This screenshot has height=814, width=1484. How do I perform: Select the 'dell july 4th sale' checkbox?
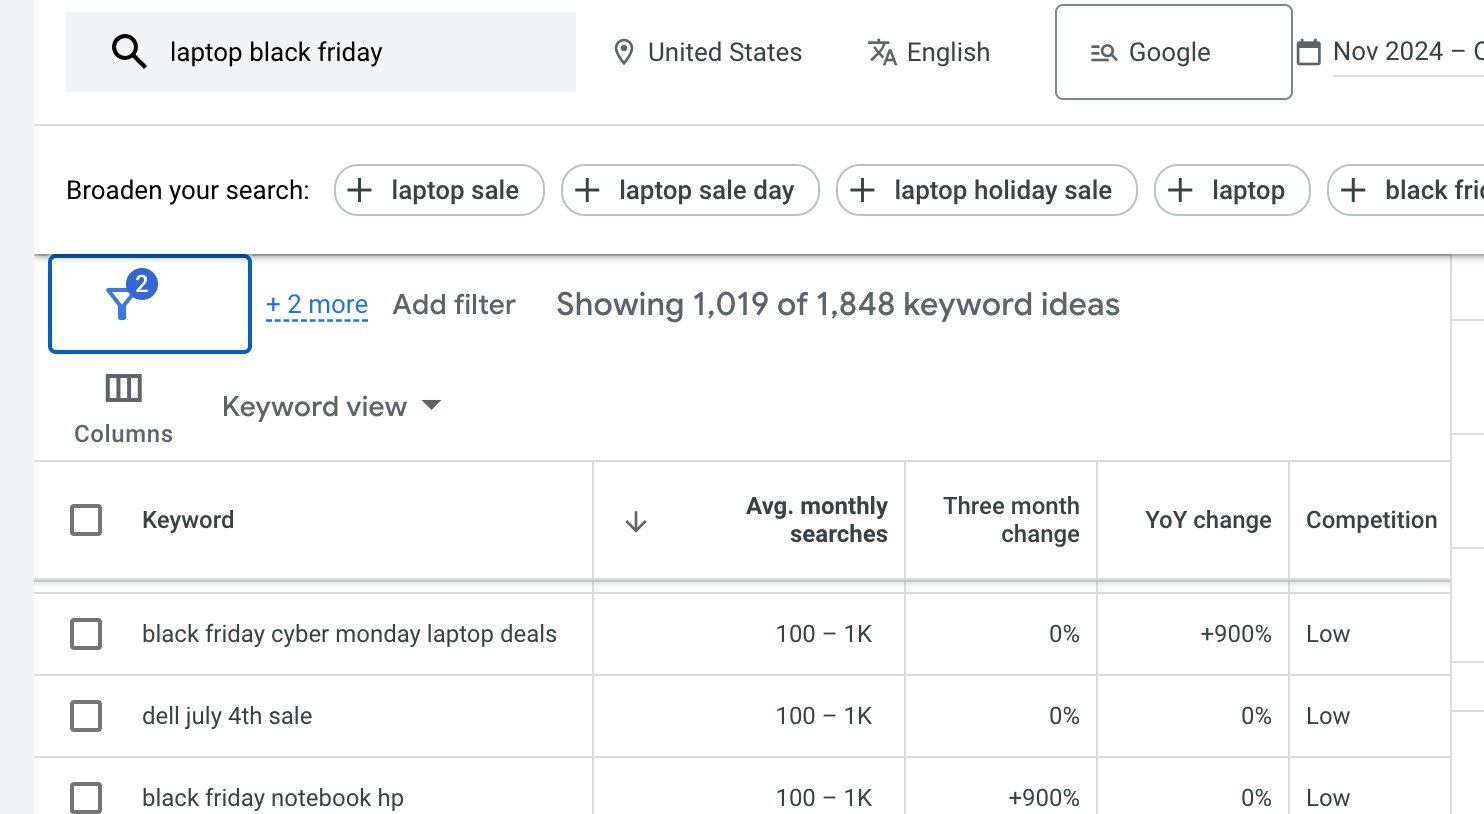tap(86, 716)
